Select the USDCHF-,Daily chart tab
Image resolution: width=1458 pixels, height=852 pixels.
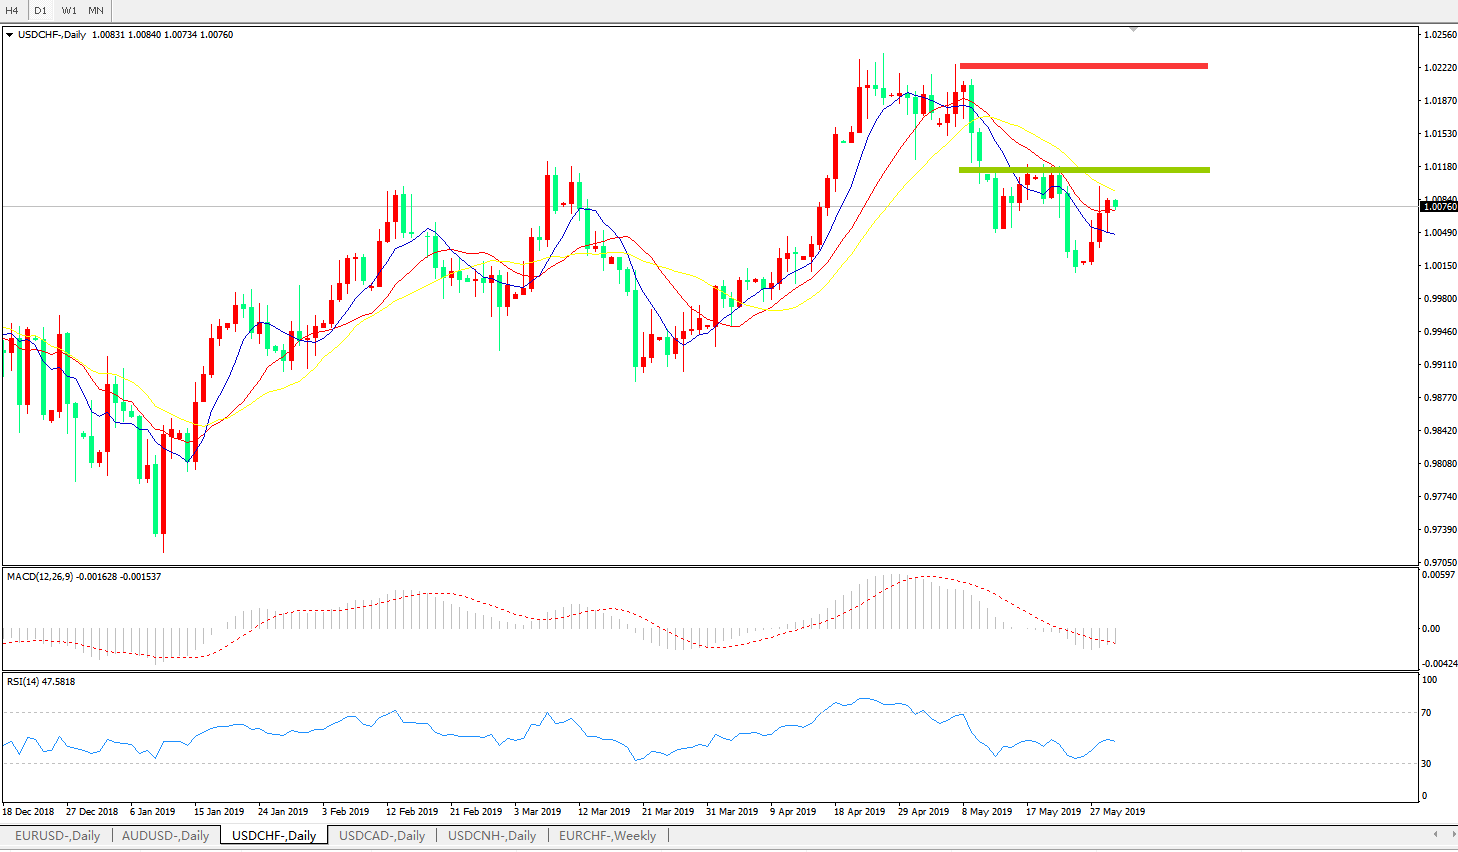tap(273, 836)
